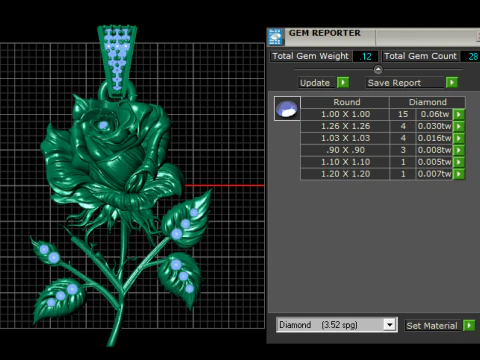Screen dimensions: 480x360
Task: Click the Gem Reporter panel icon
Action: tap(275, 37)
